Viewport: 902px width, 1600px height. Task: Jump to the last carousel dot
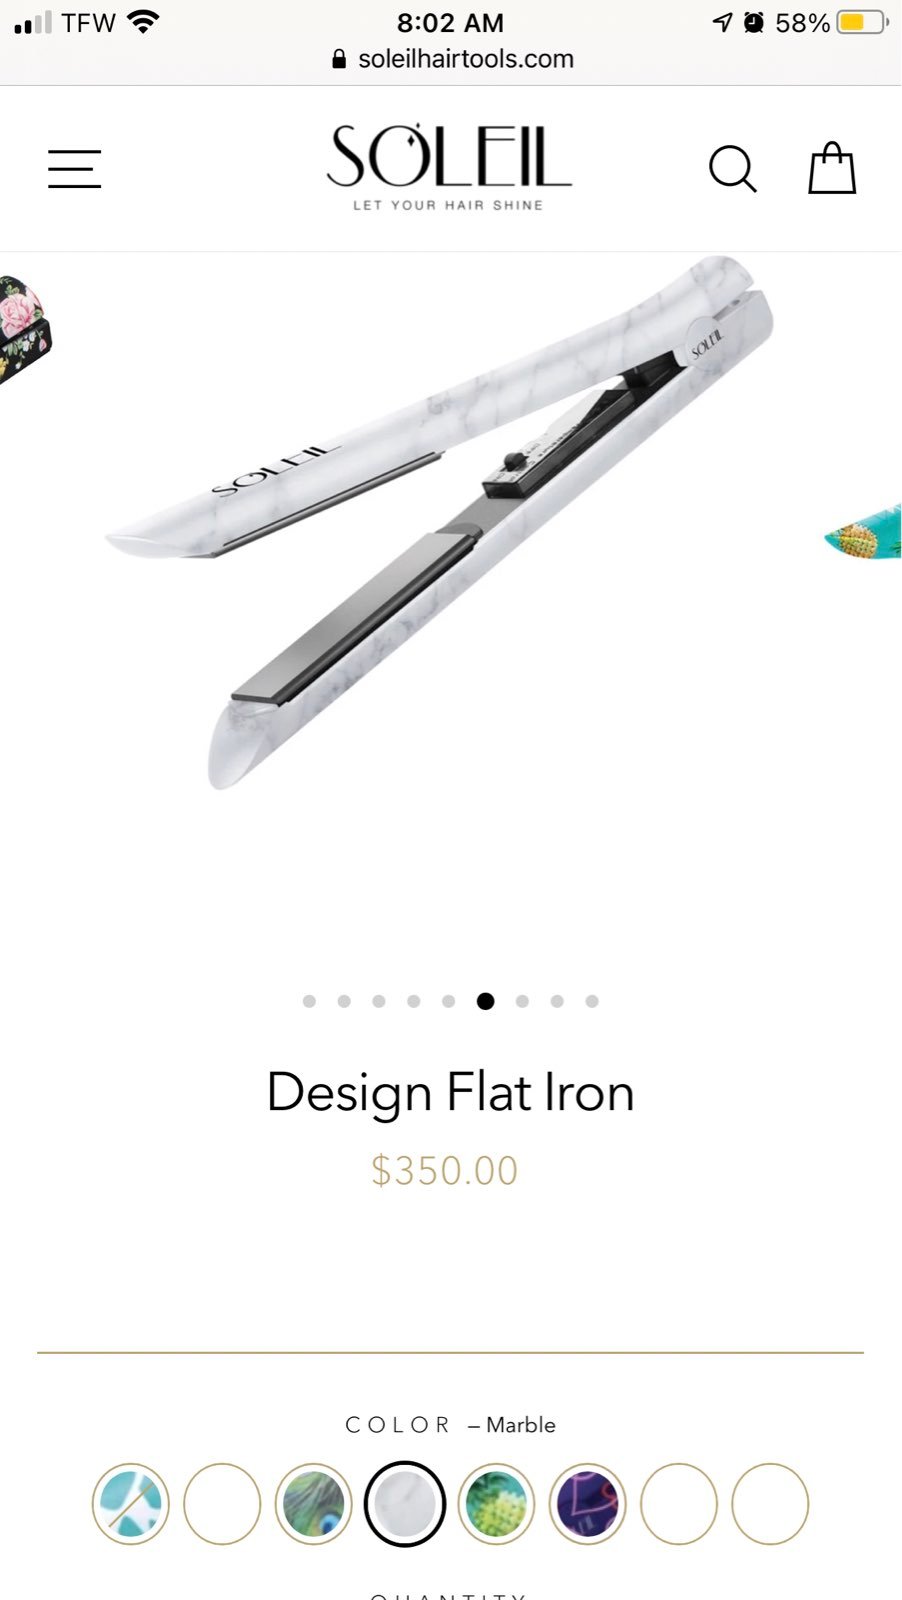coord(592,1001)
